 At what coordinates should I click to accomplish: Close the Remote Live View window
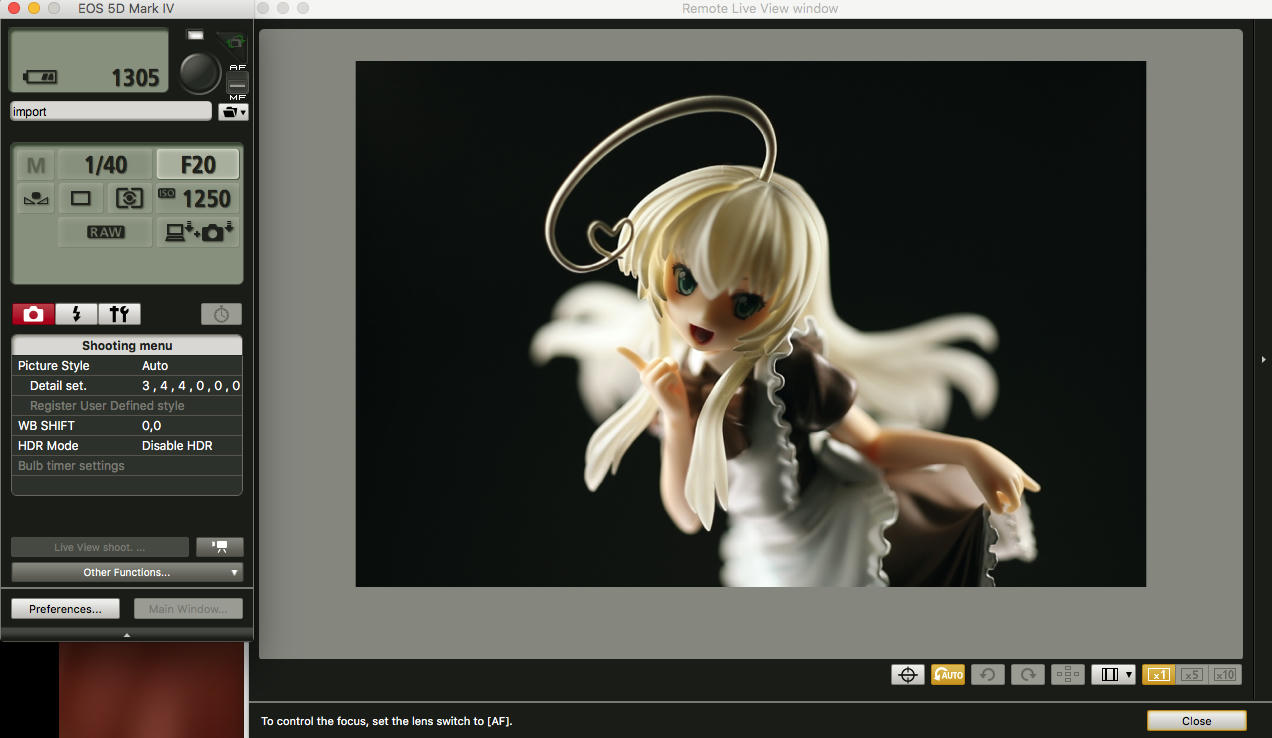coord(1196,721)
